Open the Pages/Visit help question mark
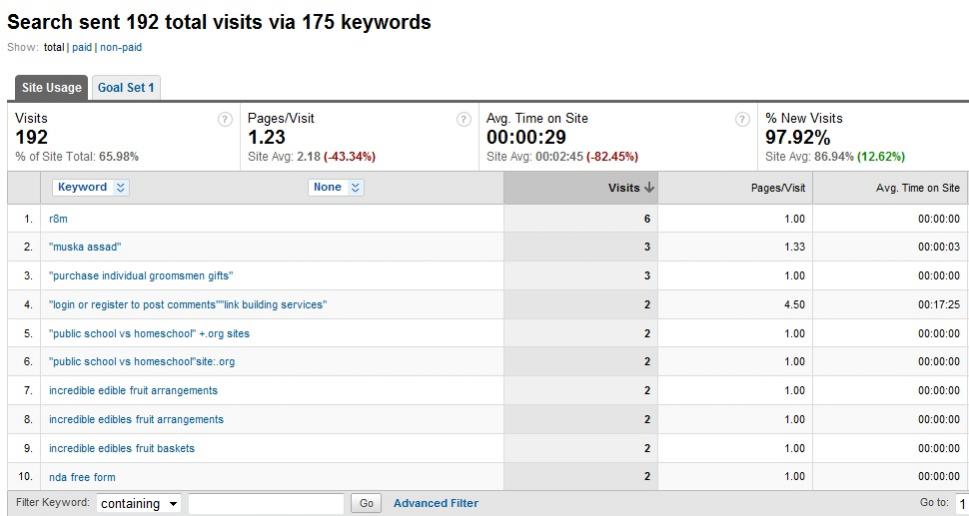The image size is (969, 516). pos(464,119)
